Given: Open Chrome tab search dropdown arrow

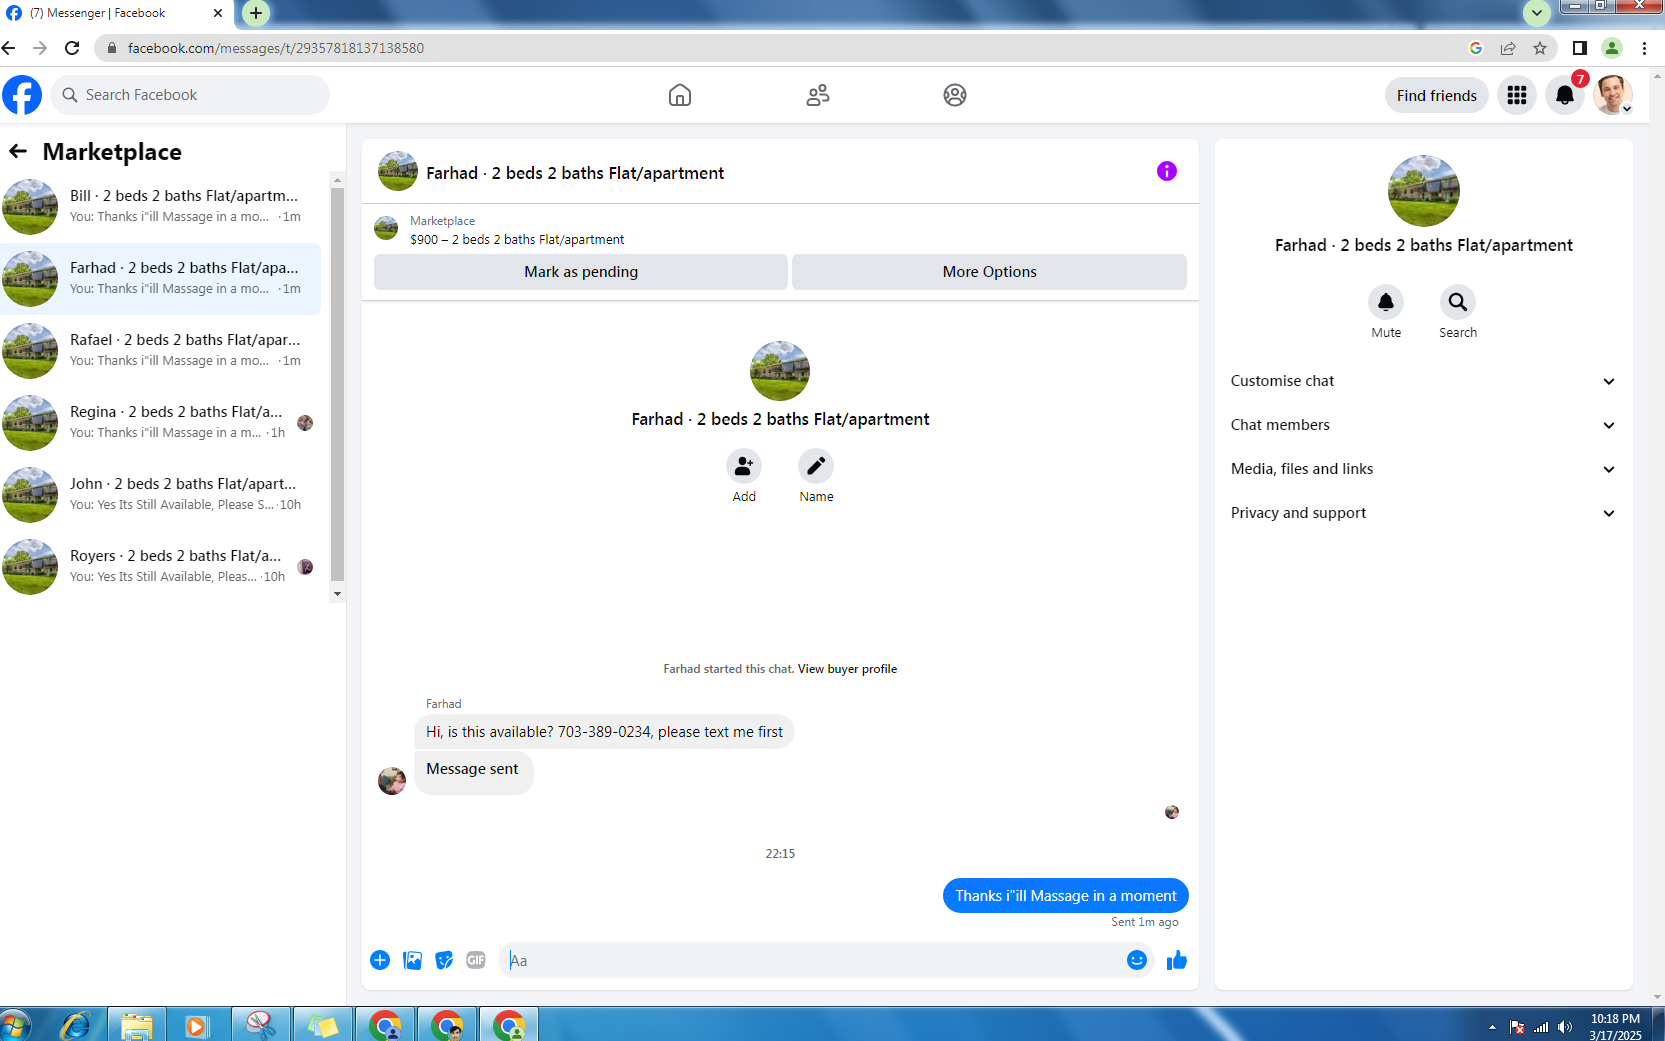Looking at the screenshot, I should pyautogui.click(x=1537, y=13).
